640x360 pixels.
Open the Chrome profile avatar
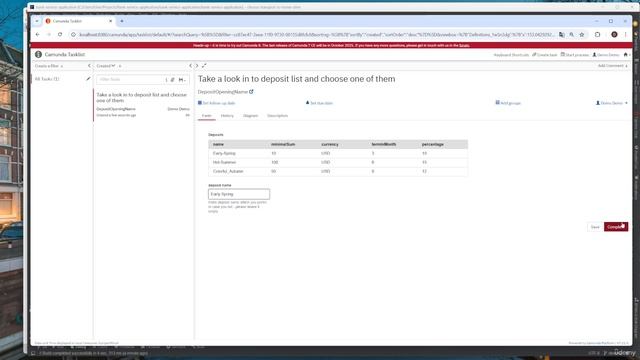(x=614, y=35)
